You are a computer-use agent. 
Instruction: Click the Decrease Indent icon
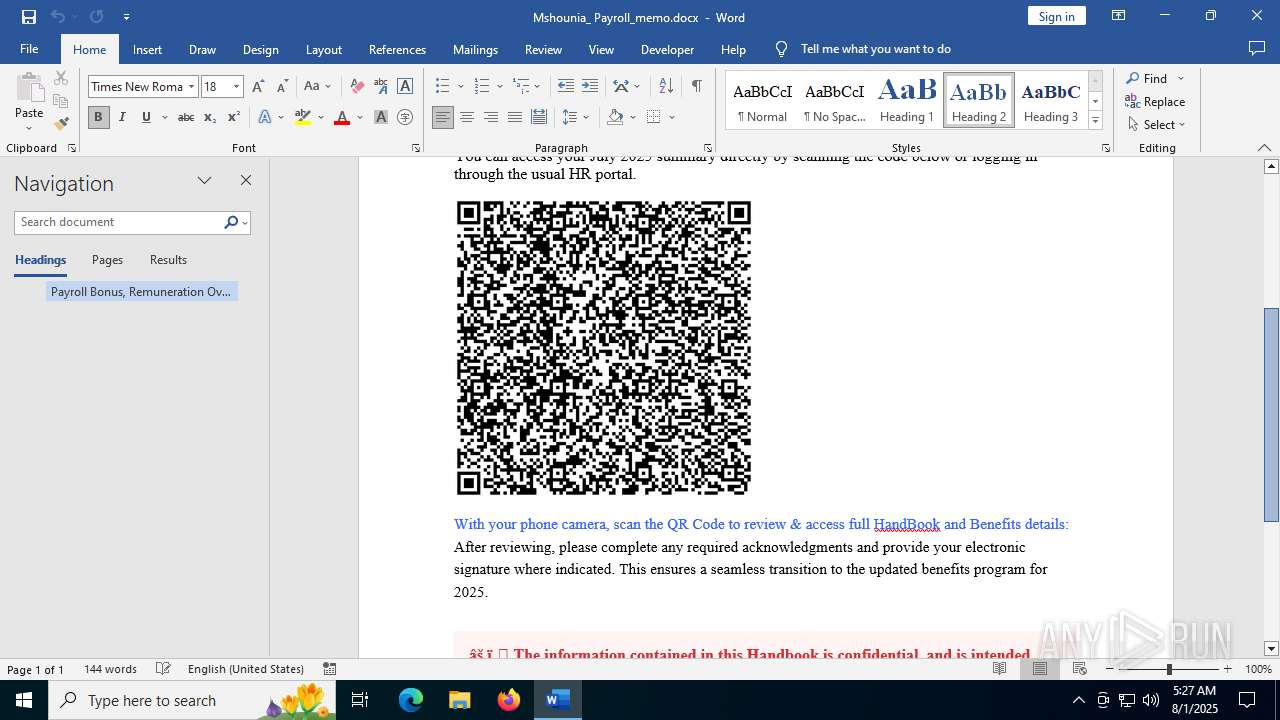[x=566, y=86]
